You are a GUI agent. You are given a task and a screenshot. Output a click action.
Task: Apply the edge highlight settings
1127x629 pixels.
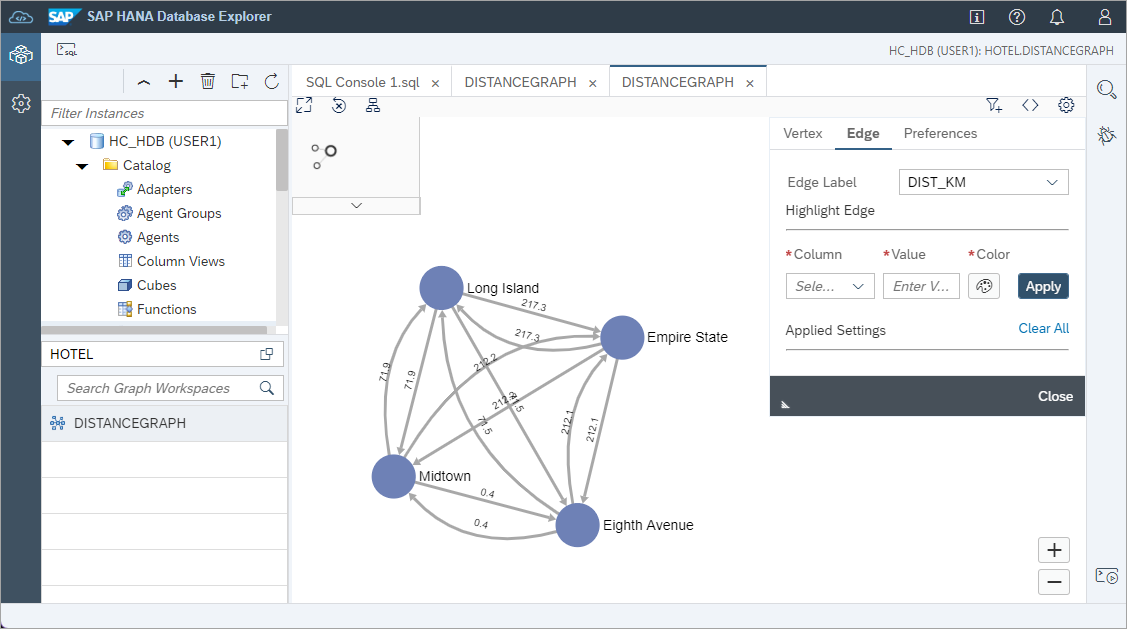coord(1043,286)
